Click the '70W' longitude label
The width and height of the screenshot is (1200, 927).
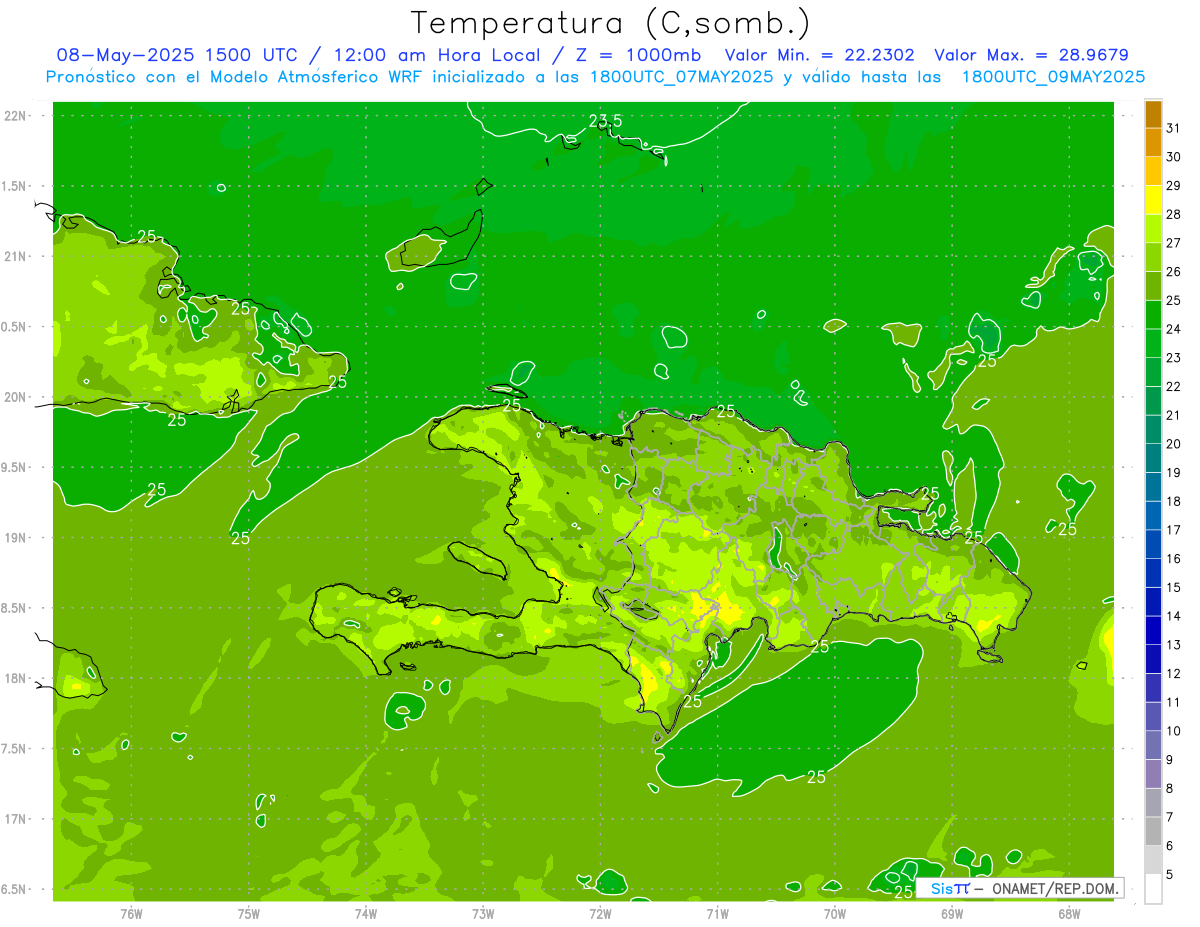pos(835,914)
